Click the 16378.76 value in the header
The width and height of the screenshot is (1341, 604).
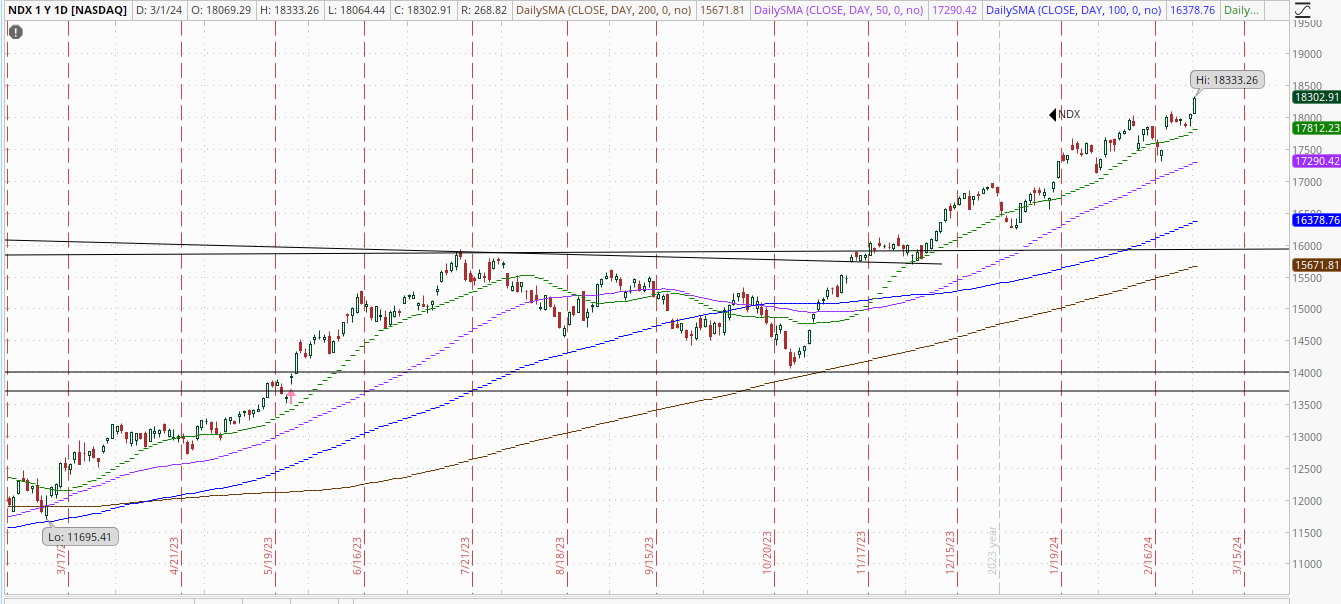[1190, 10]
